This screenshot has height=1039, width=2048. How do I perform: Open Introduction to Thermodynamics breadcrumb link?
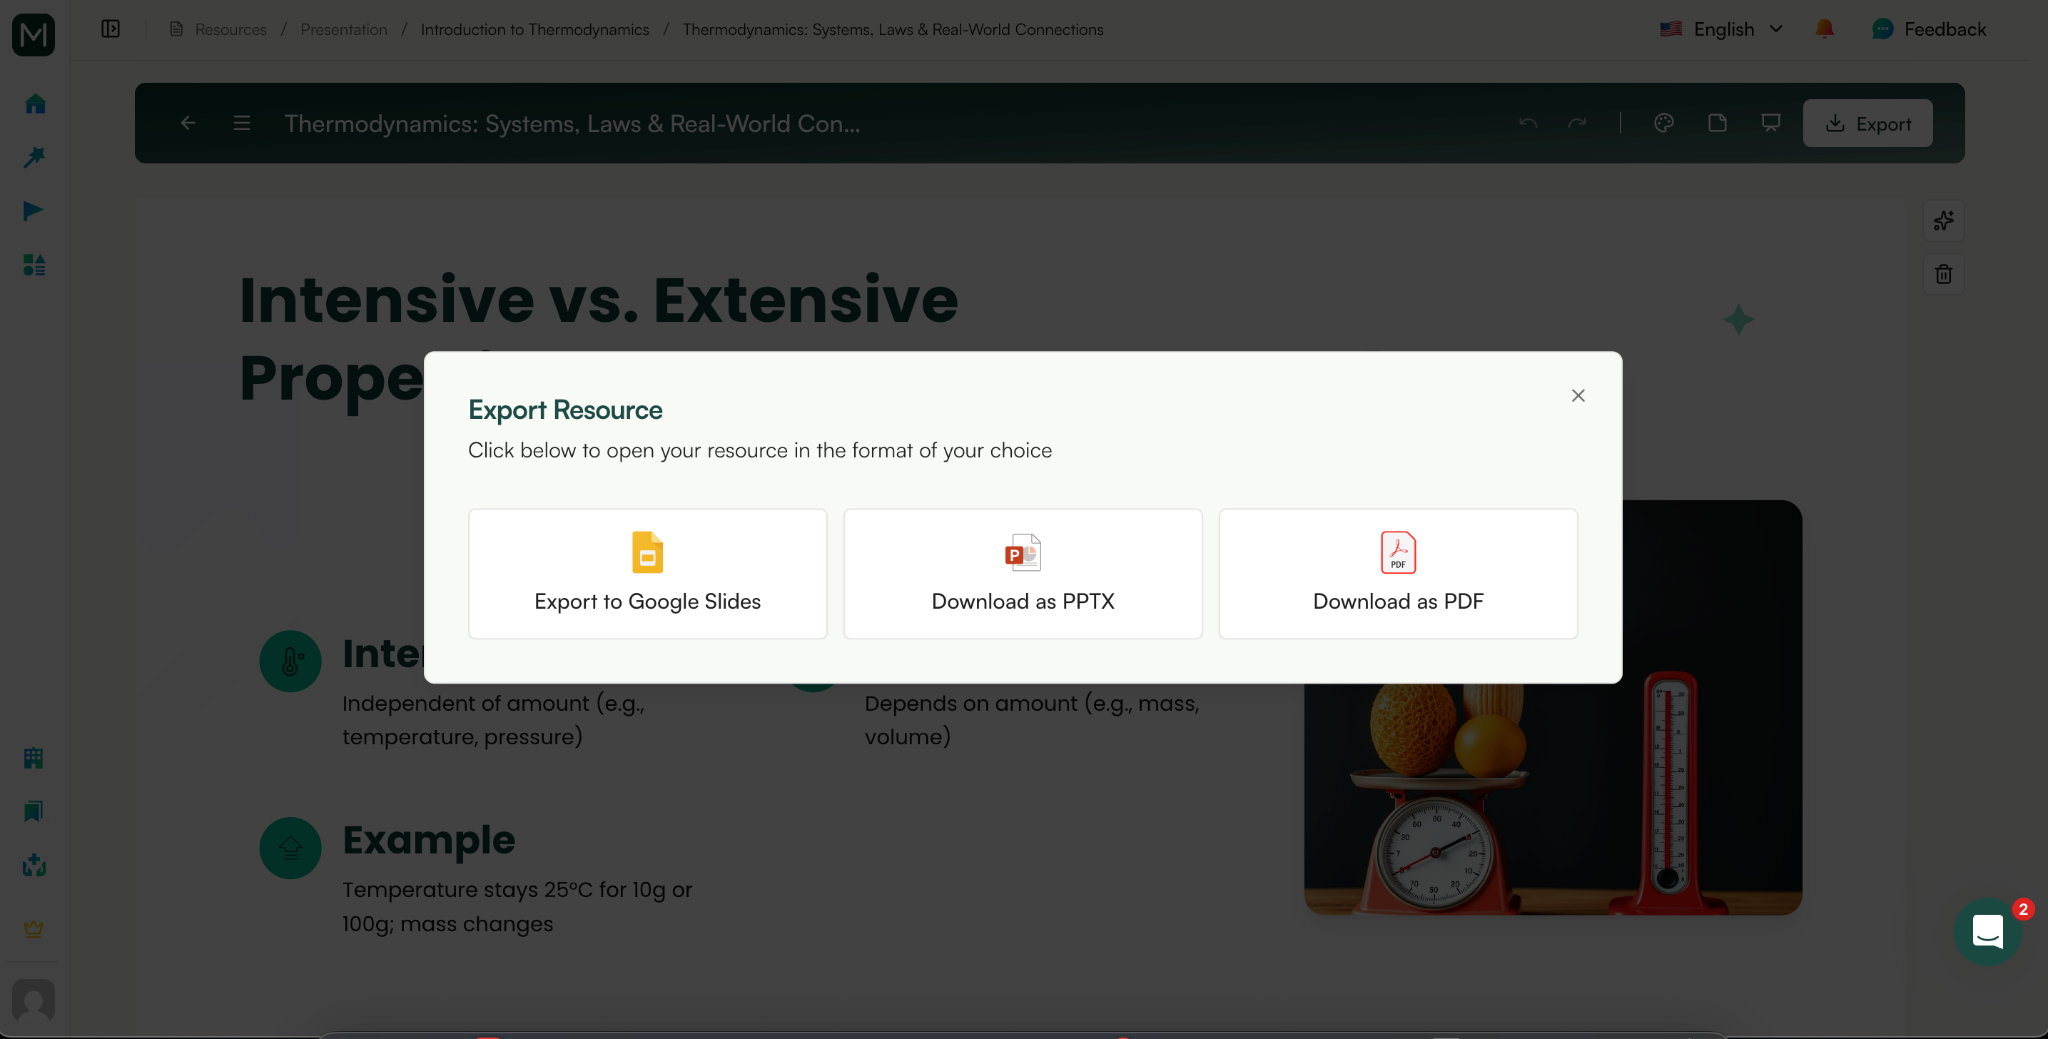pos(536,29)
